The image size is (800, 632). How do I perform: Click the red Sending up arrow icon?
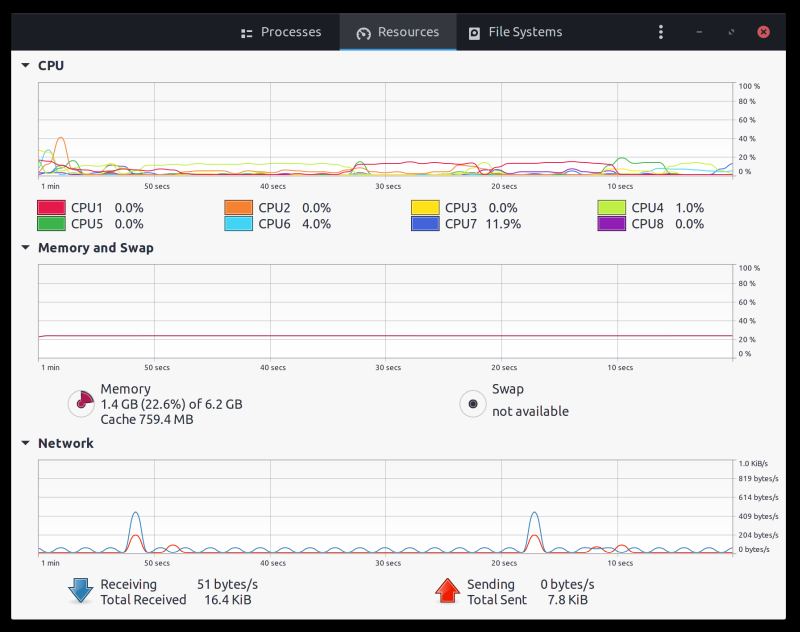coord(447,591)
